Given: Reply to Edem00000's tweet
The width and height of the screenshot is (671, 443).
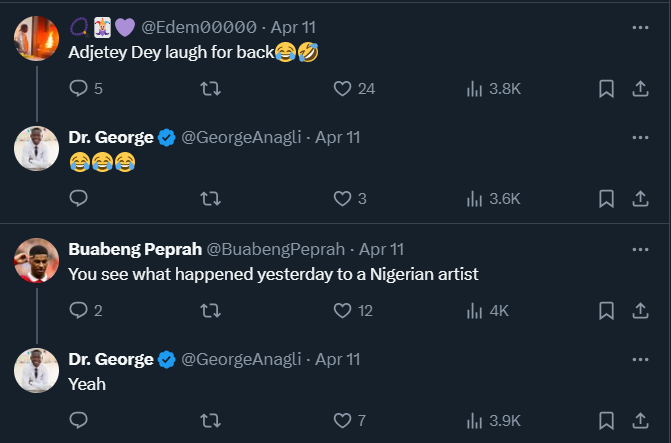Looking at the screenshot, I should (80, 88).
